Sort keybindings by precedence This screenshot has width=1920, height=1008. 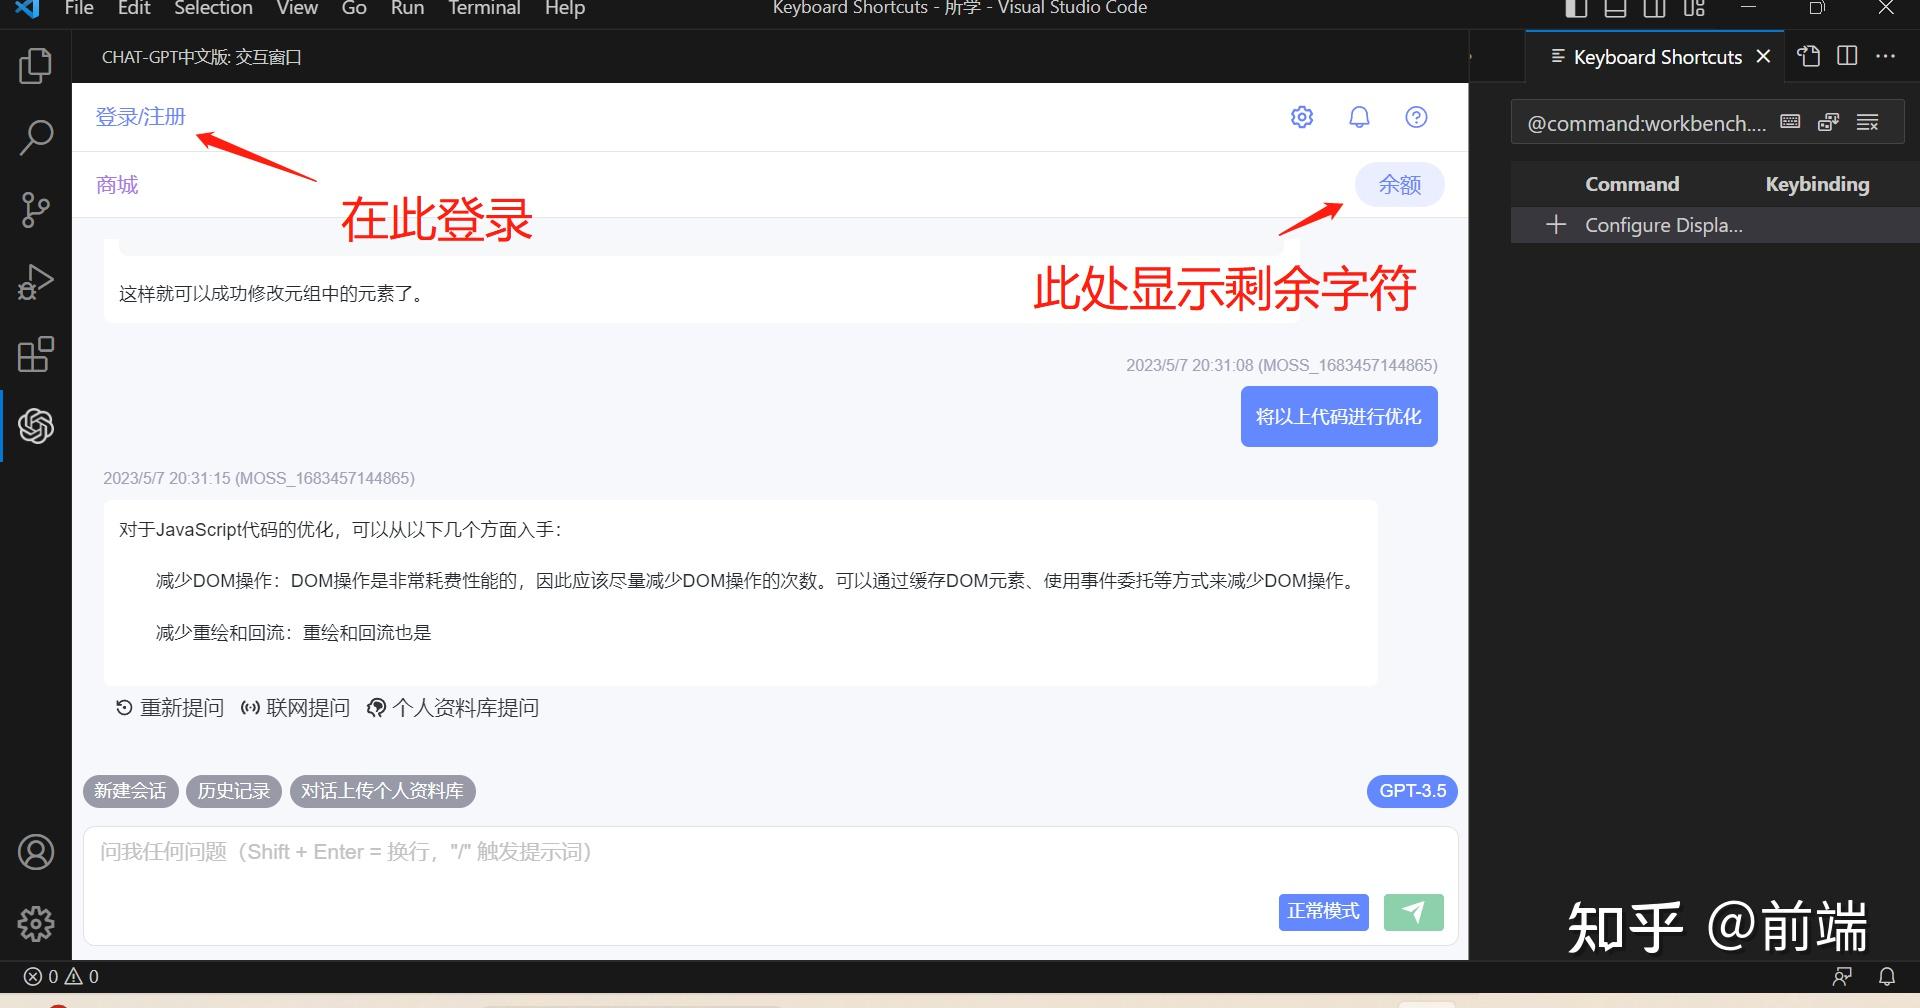tap(1828, 122)
